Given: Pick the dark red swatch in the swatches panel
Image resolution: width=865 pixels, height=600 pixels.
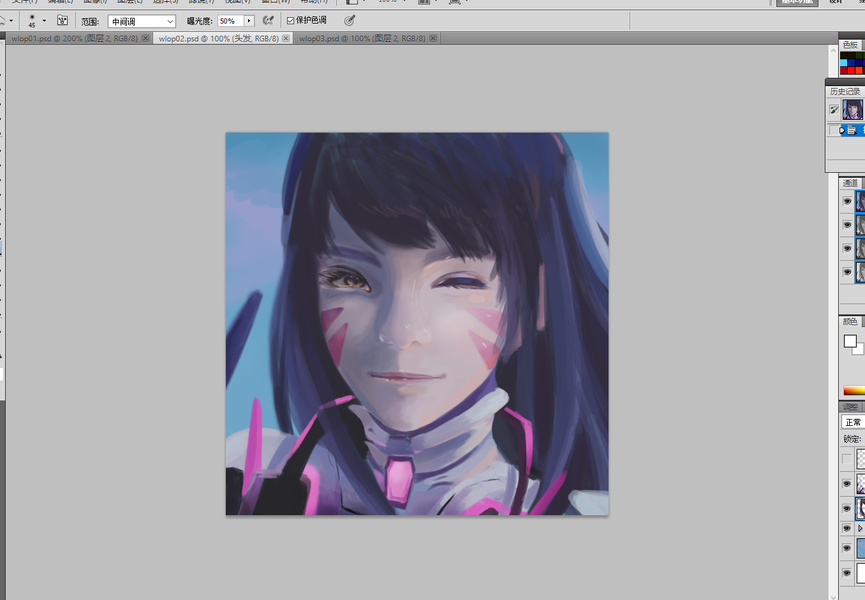Looking at the screenshot, I should coord(843,70).
